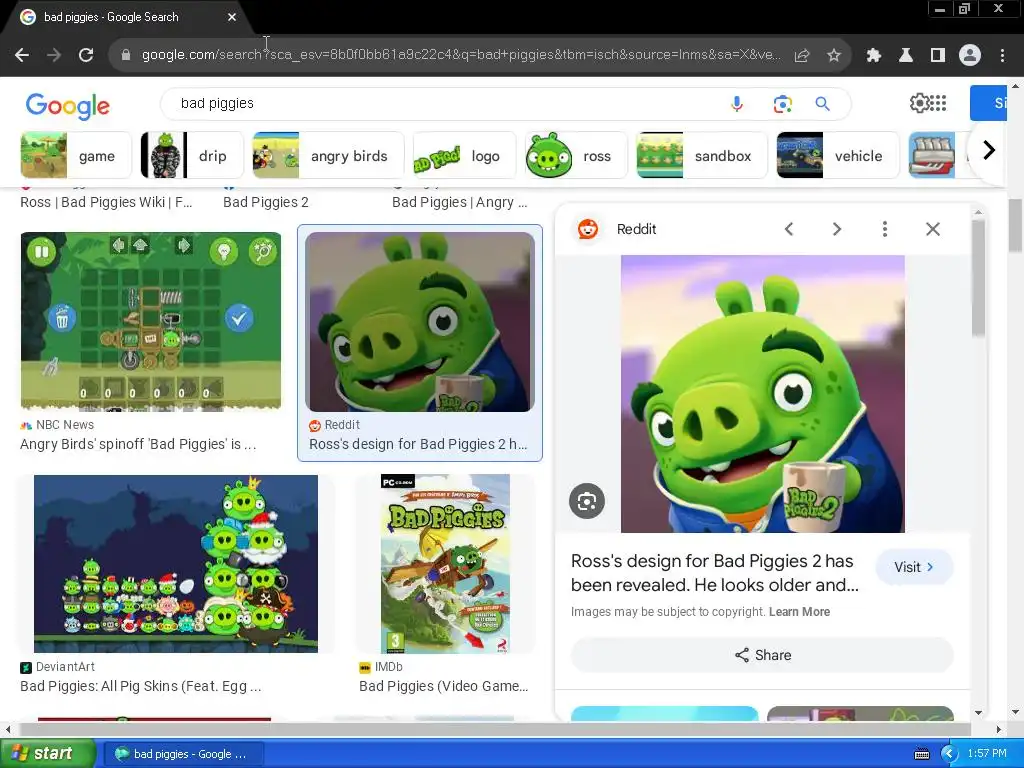1024x768 pixels.
Task: Open Ross's design for Bad Piggies 2 title
Action: [714, 573]
